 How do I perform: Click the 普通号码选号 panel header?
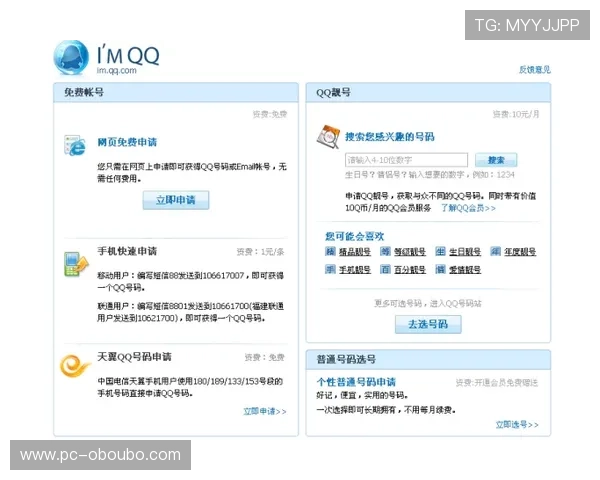point(428,359)
